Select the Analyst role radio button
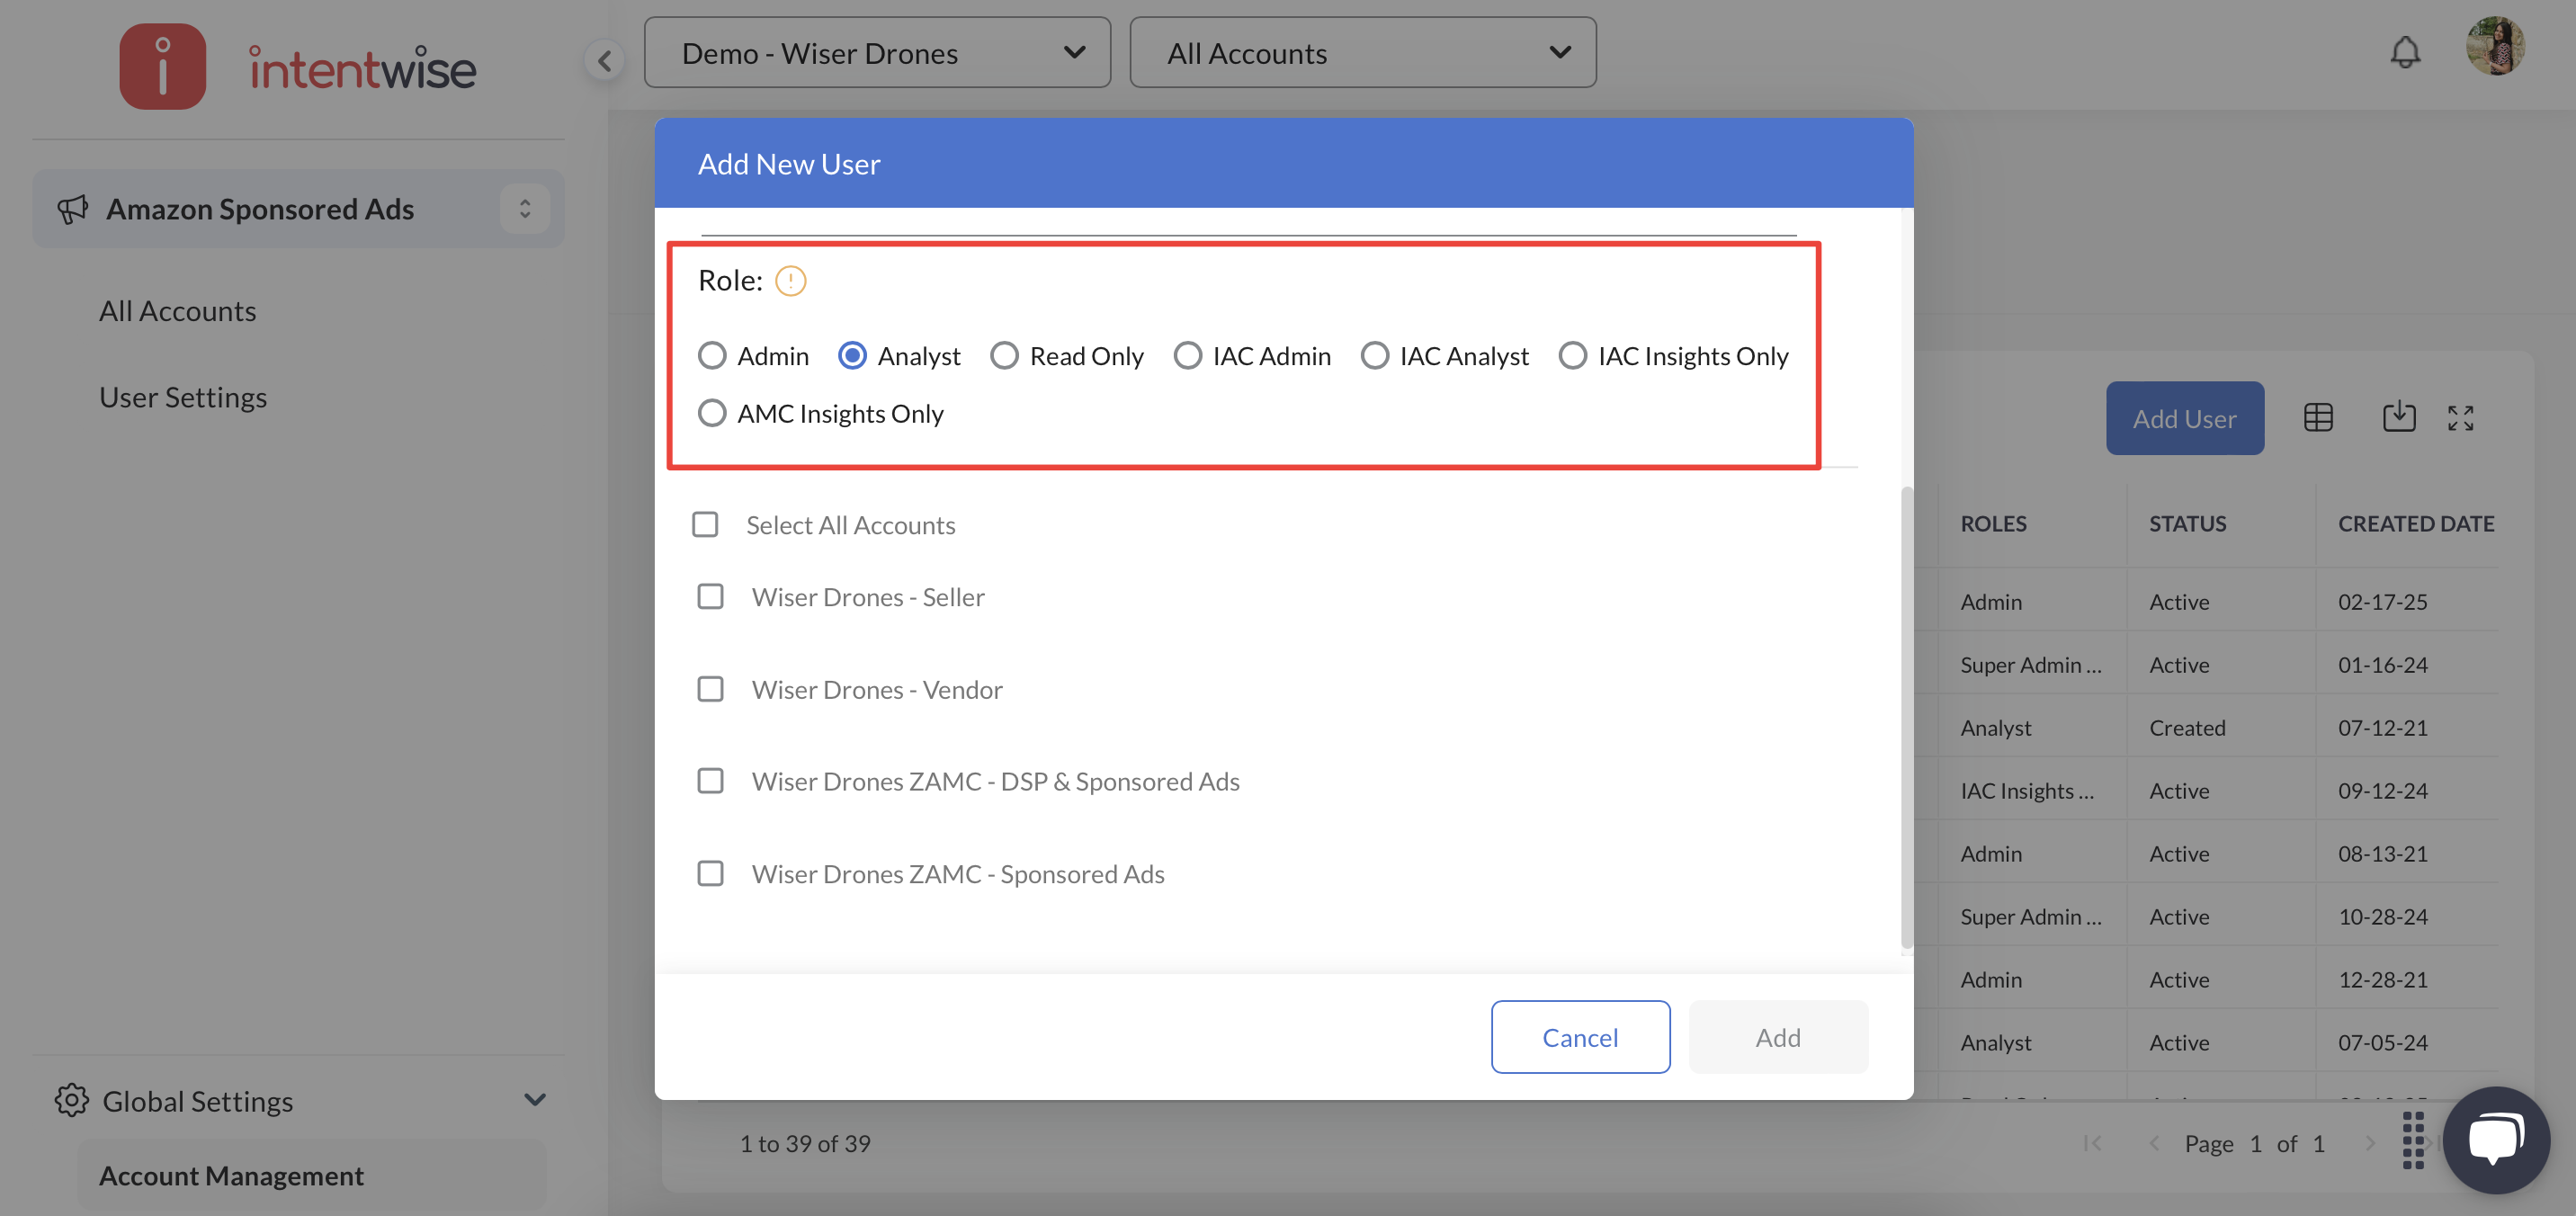The height and width of the screenshot is (1216, 2576). pyautogui.click(x=852, y=356)
